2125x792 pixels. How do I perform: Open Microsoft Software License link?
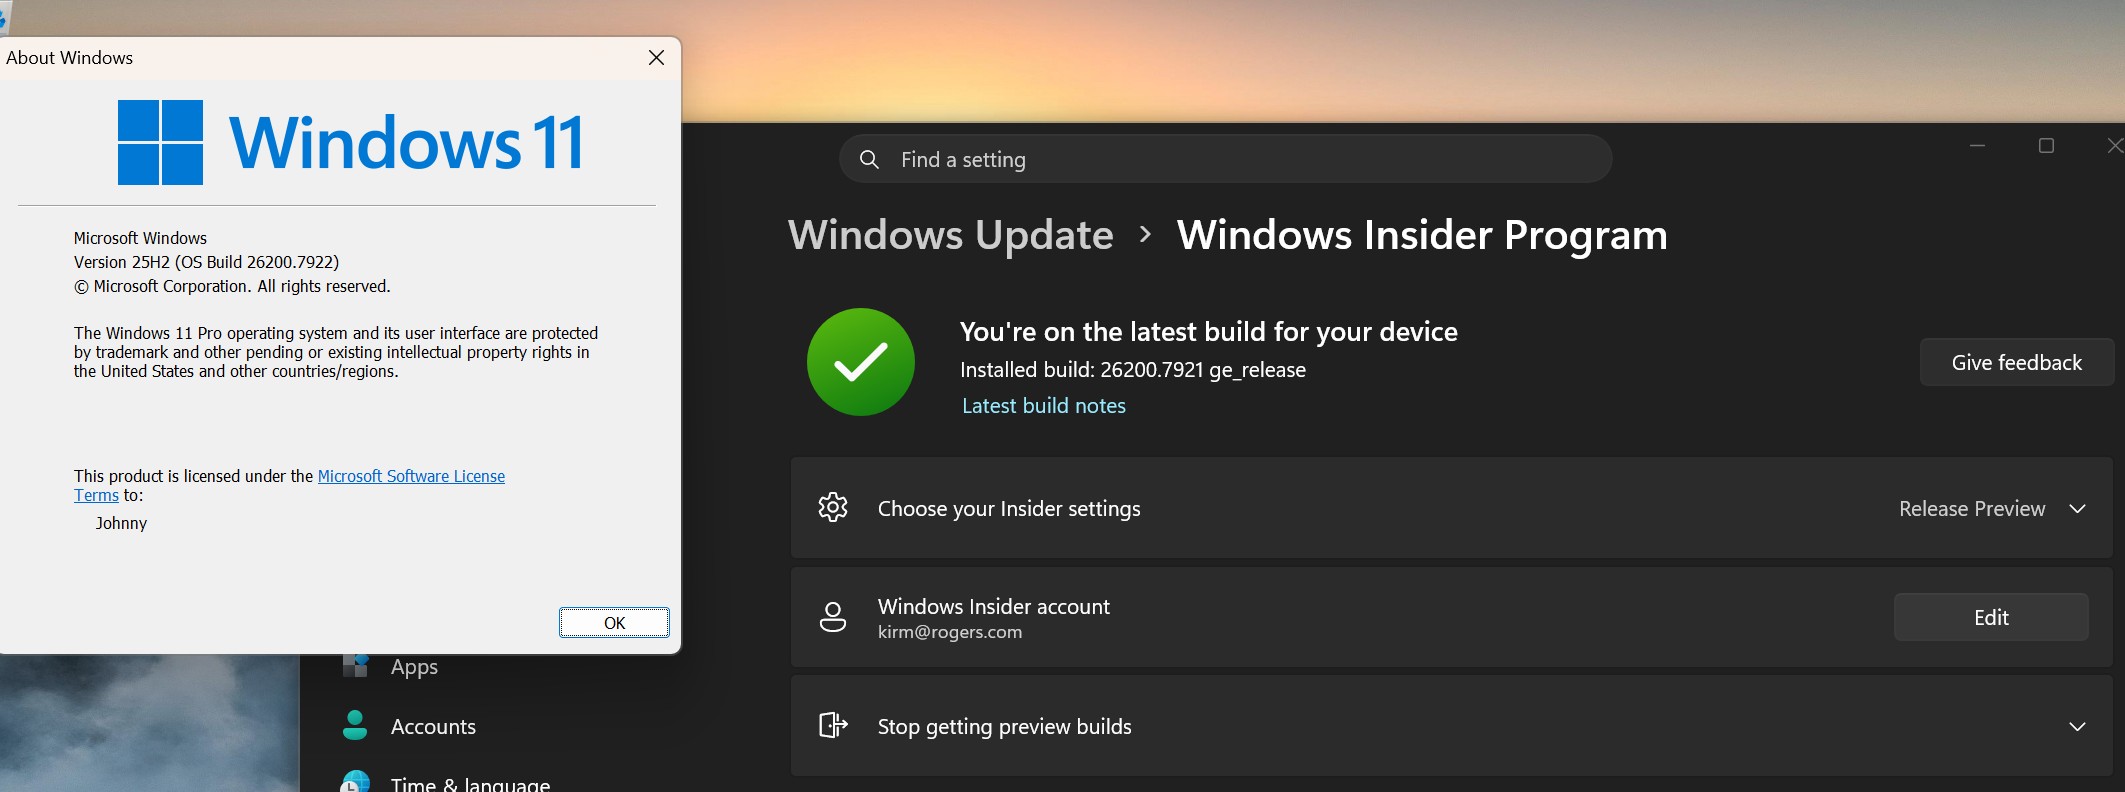pos(411,476)
